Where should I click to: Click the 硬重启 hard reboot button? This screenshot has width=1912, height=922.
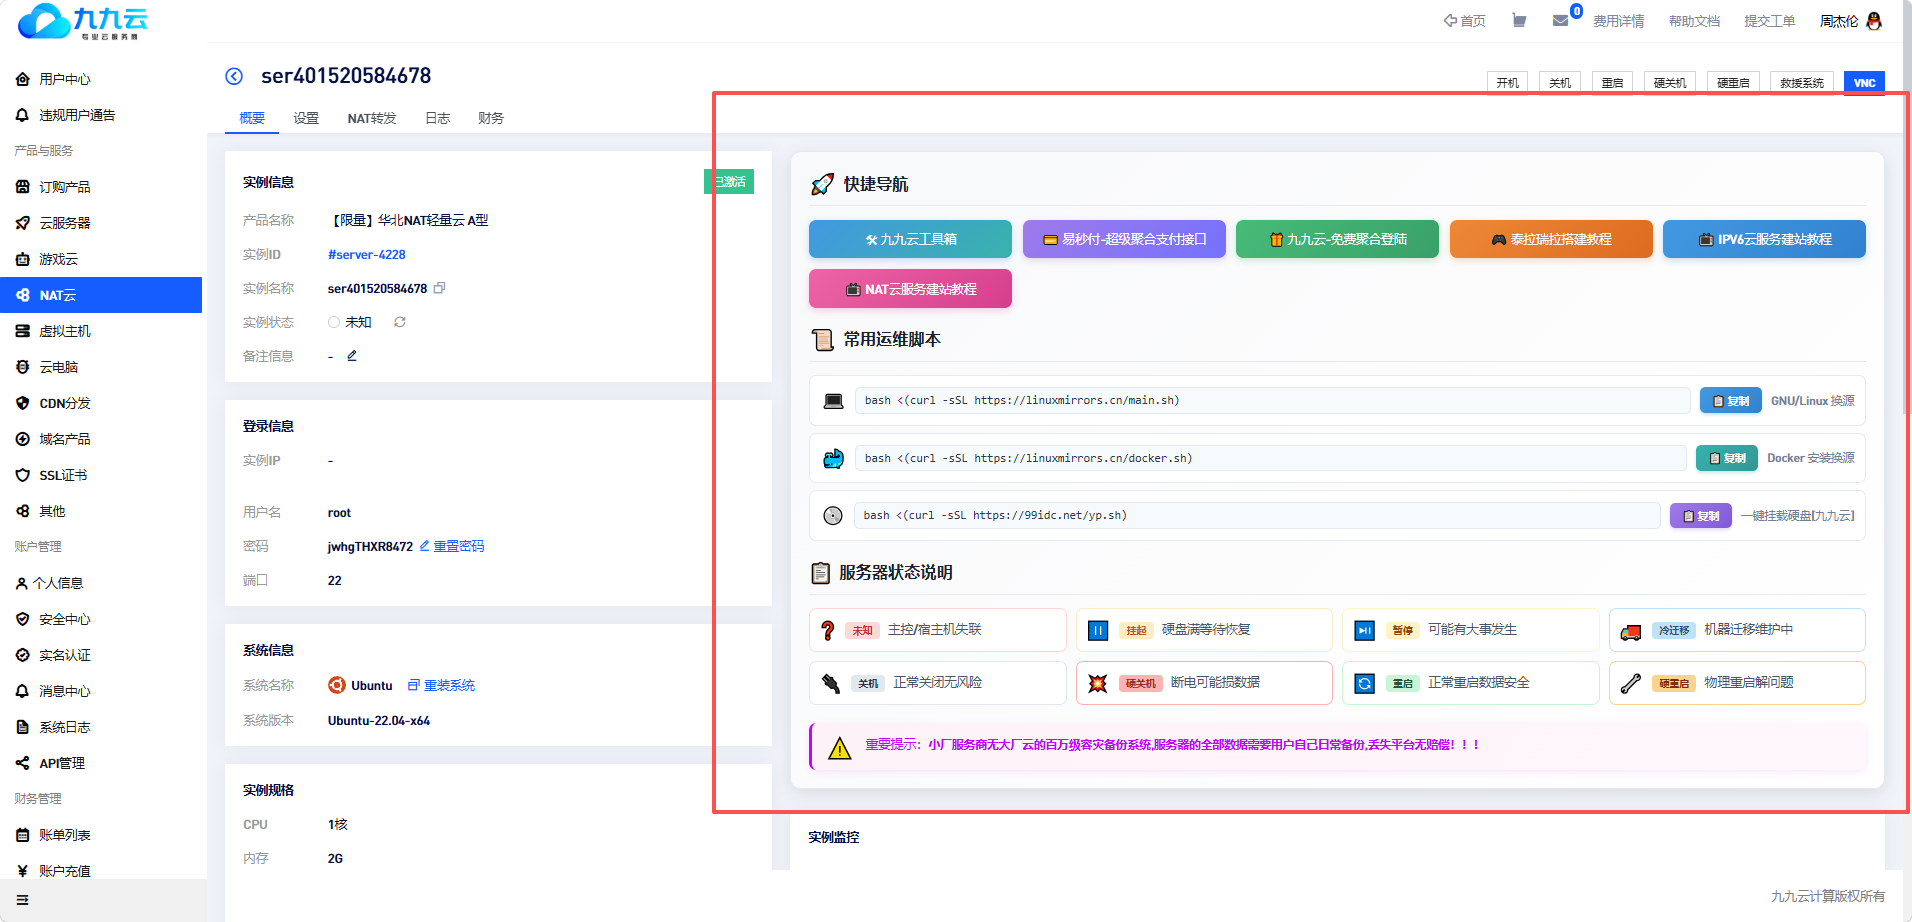[1733, 82]
